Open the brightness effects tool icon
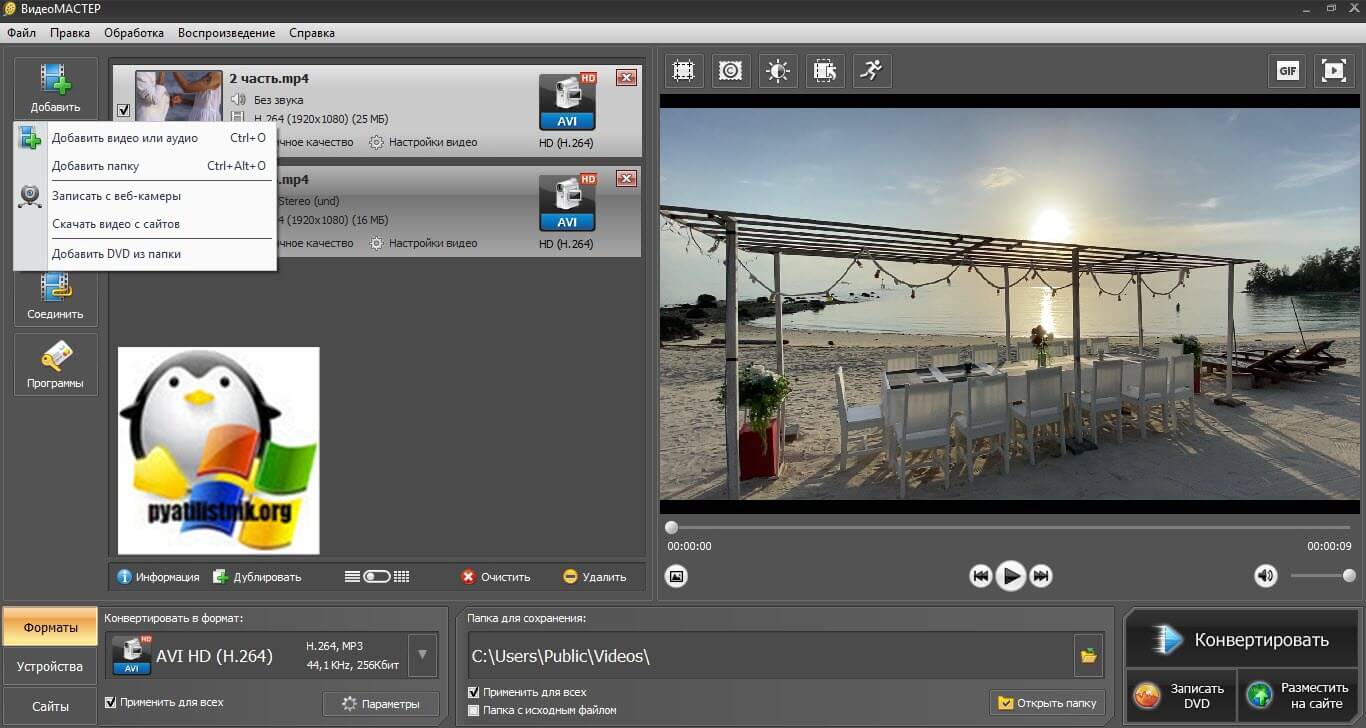Image resolution: width=1366 pixels, height=728 pixels. pos(778,71)
